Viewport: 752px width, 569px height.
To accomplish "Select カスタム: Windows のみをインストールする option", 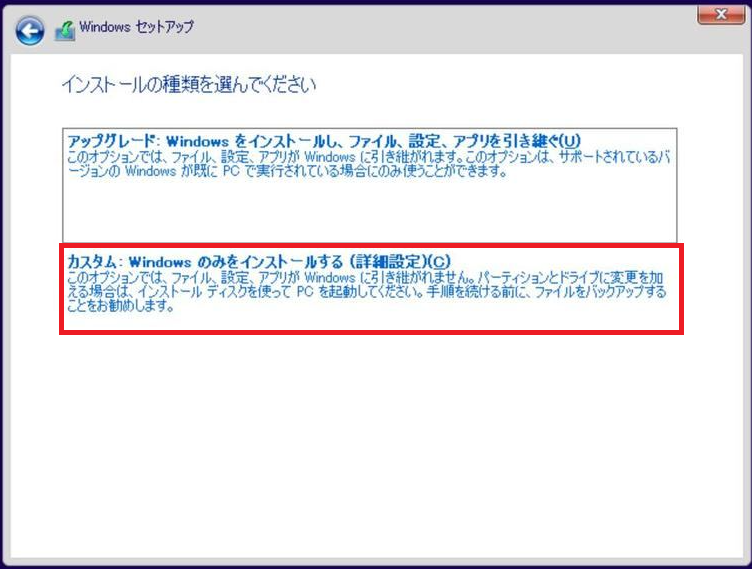I will [250, 260].
